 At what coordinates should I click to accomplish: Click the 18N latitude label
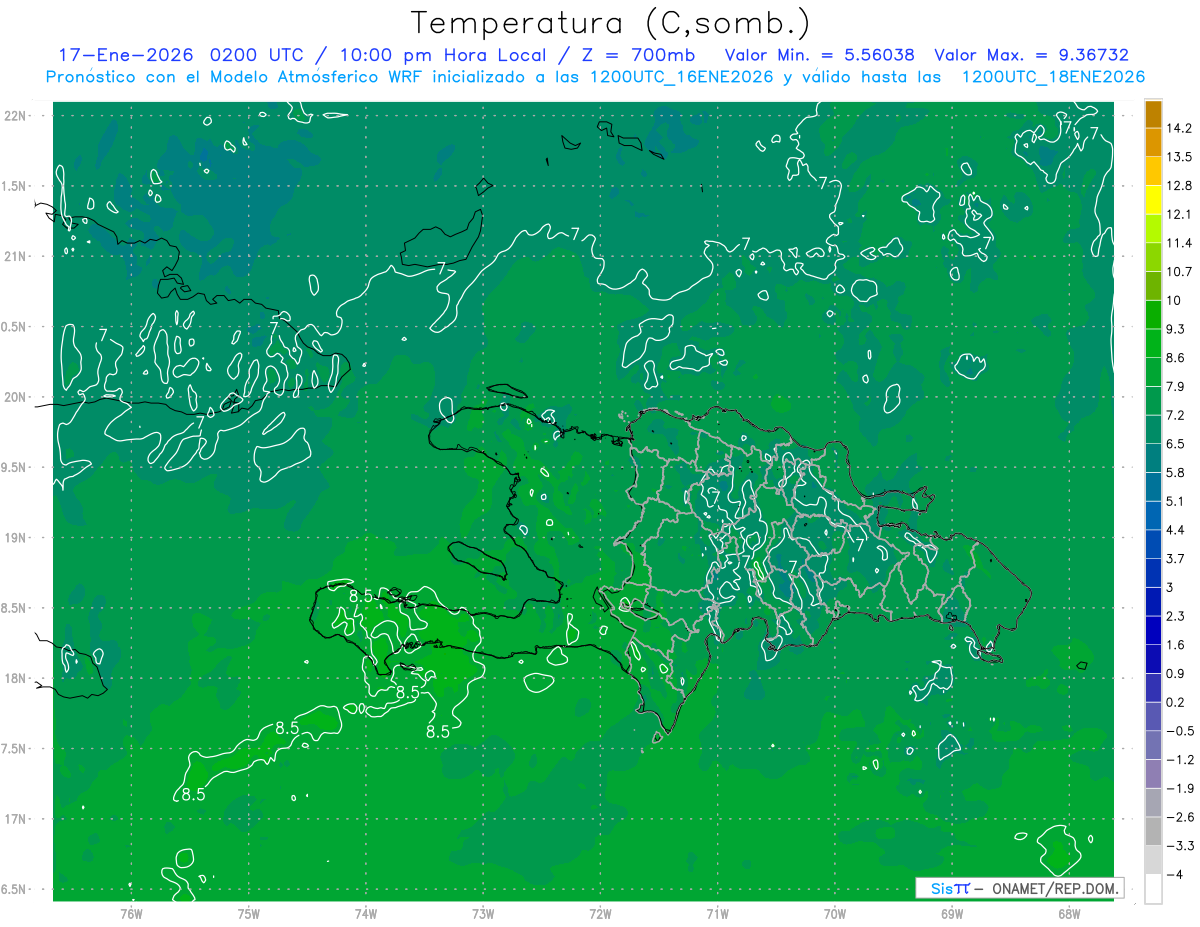[15, 678]
